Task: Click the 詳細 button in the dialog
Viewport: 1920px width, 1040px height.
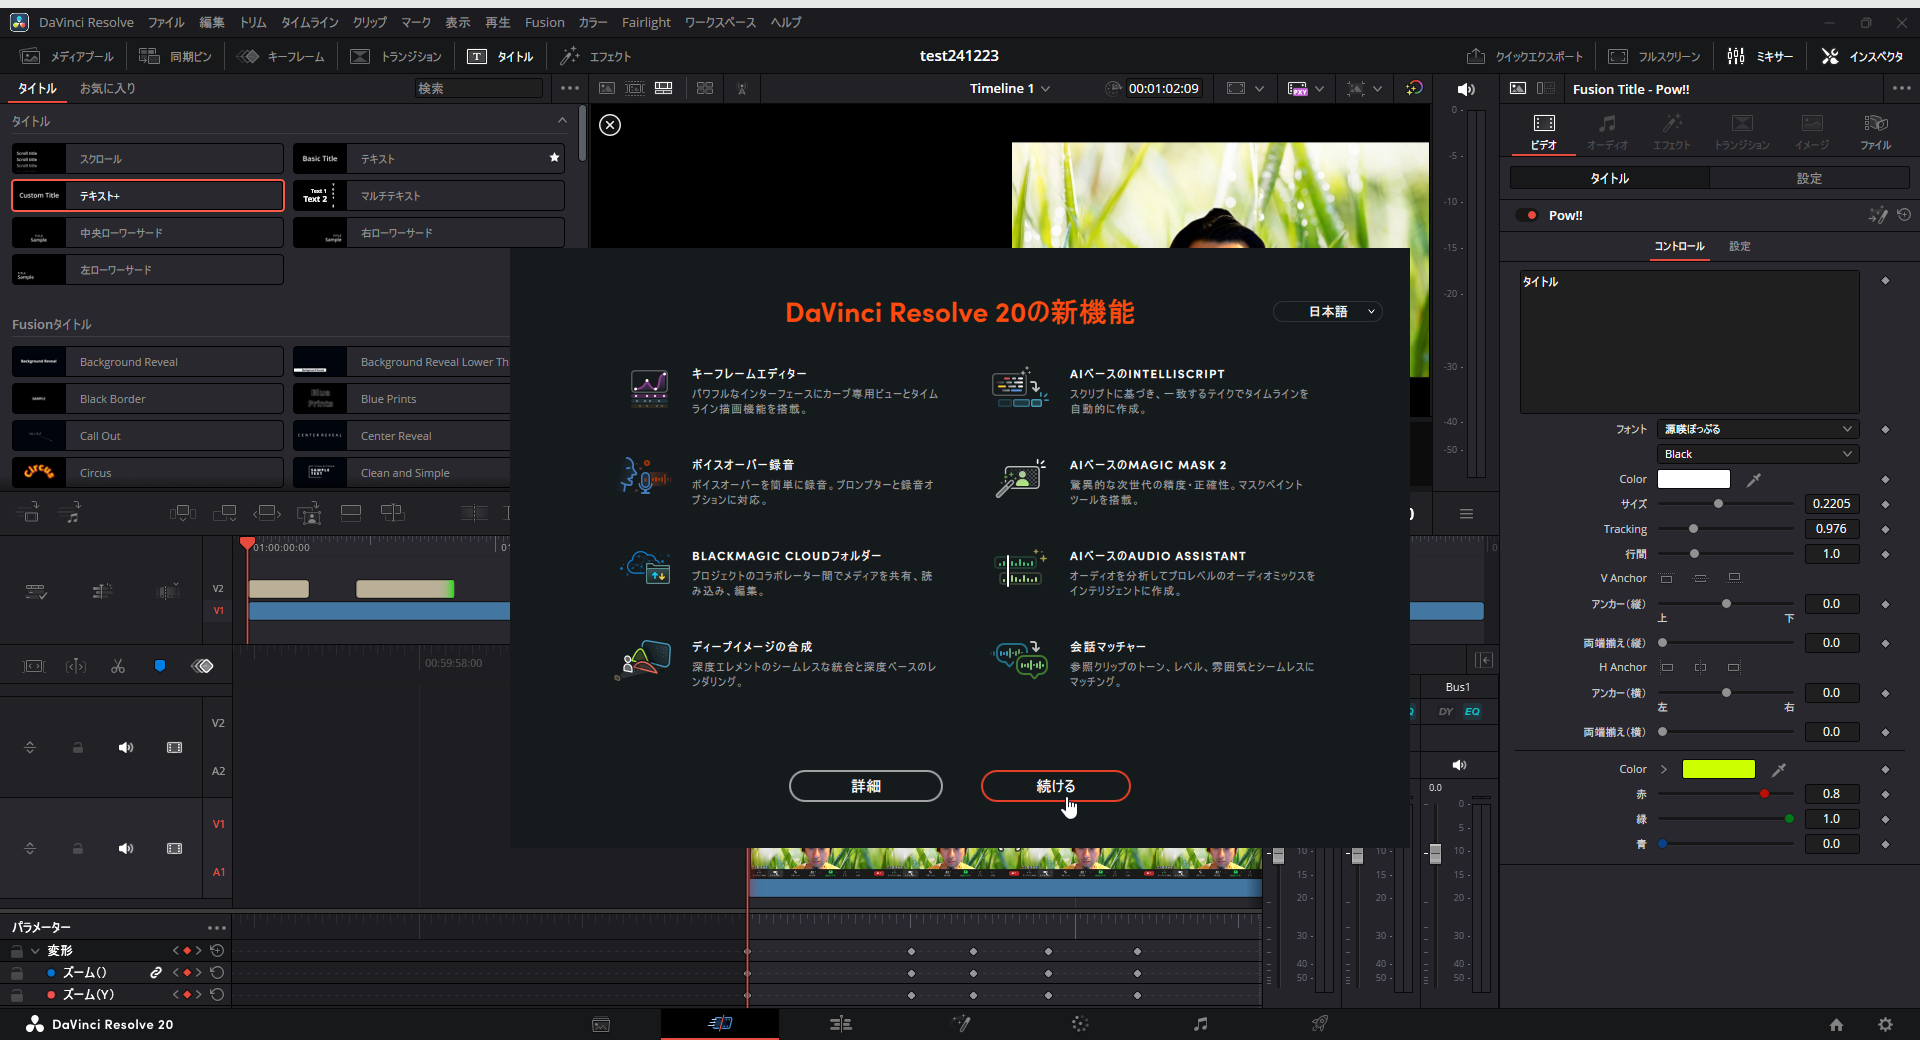Action: pyautogui.click(x=865, y=786)
